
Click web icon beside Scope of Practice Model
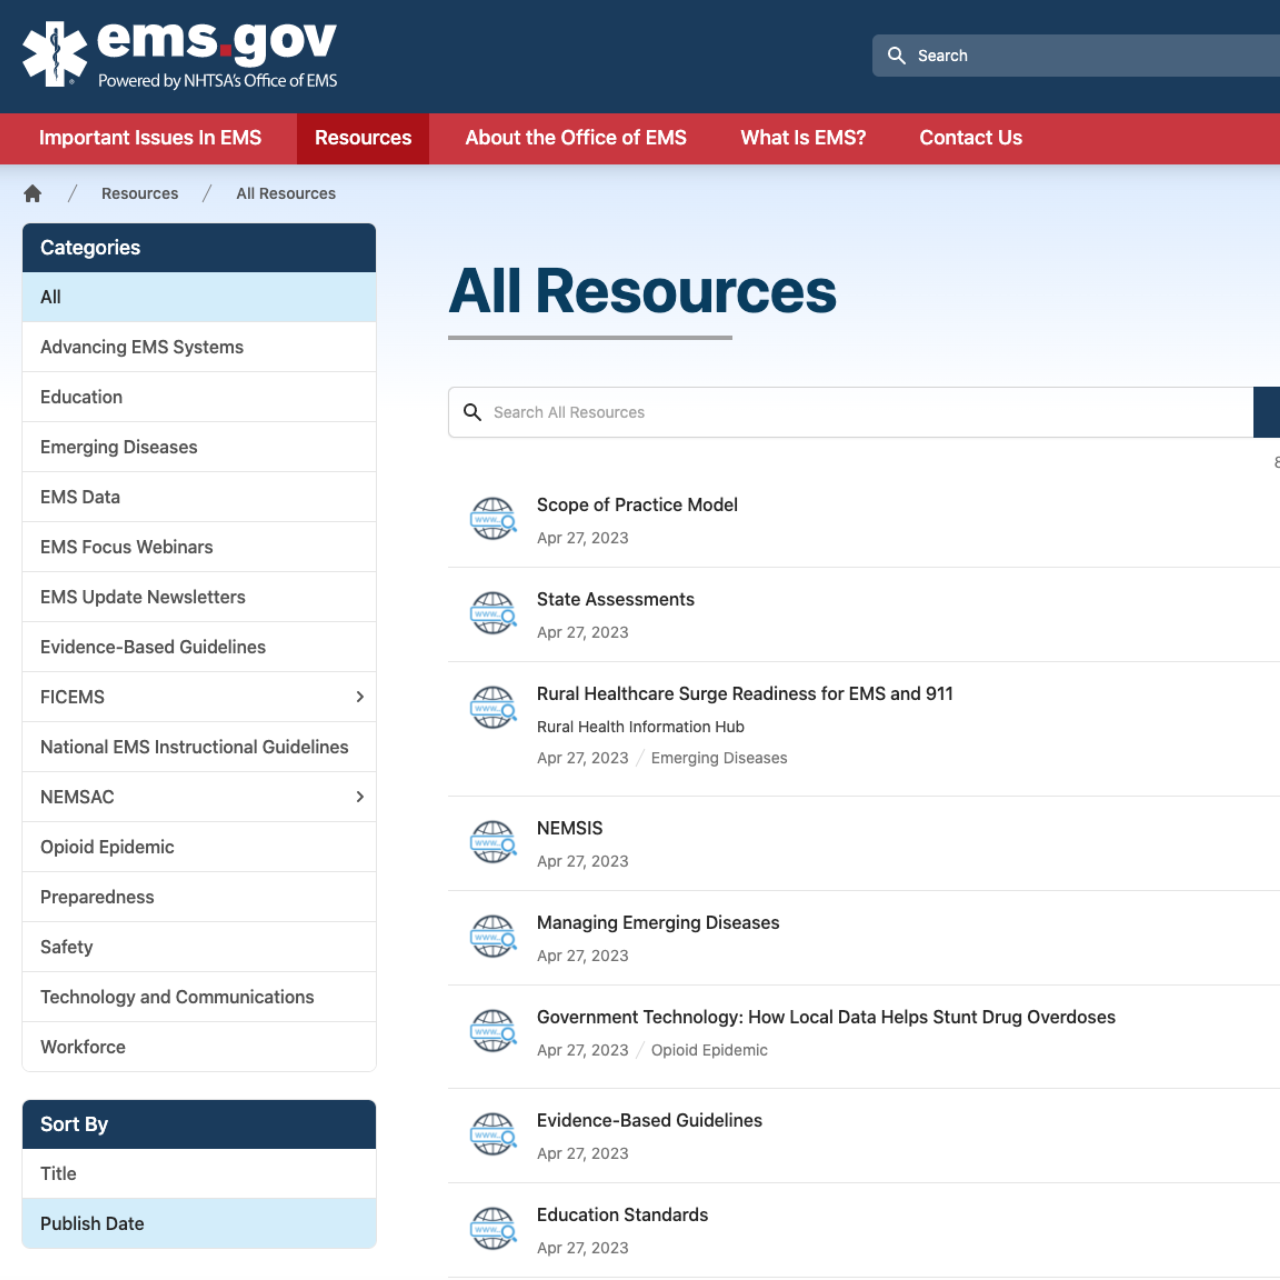pyautogui.click(x=493, y=520)
